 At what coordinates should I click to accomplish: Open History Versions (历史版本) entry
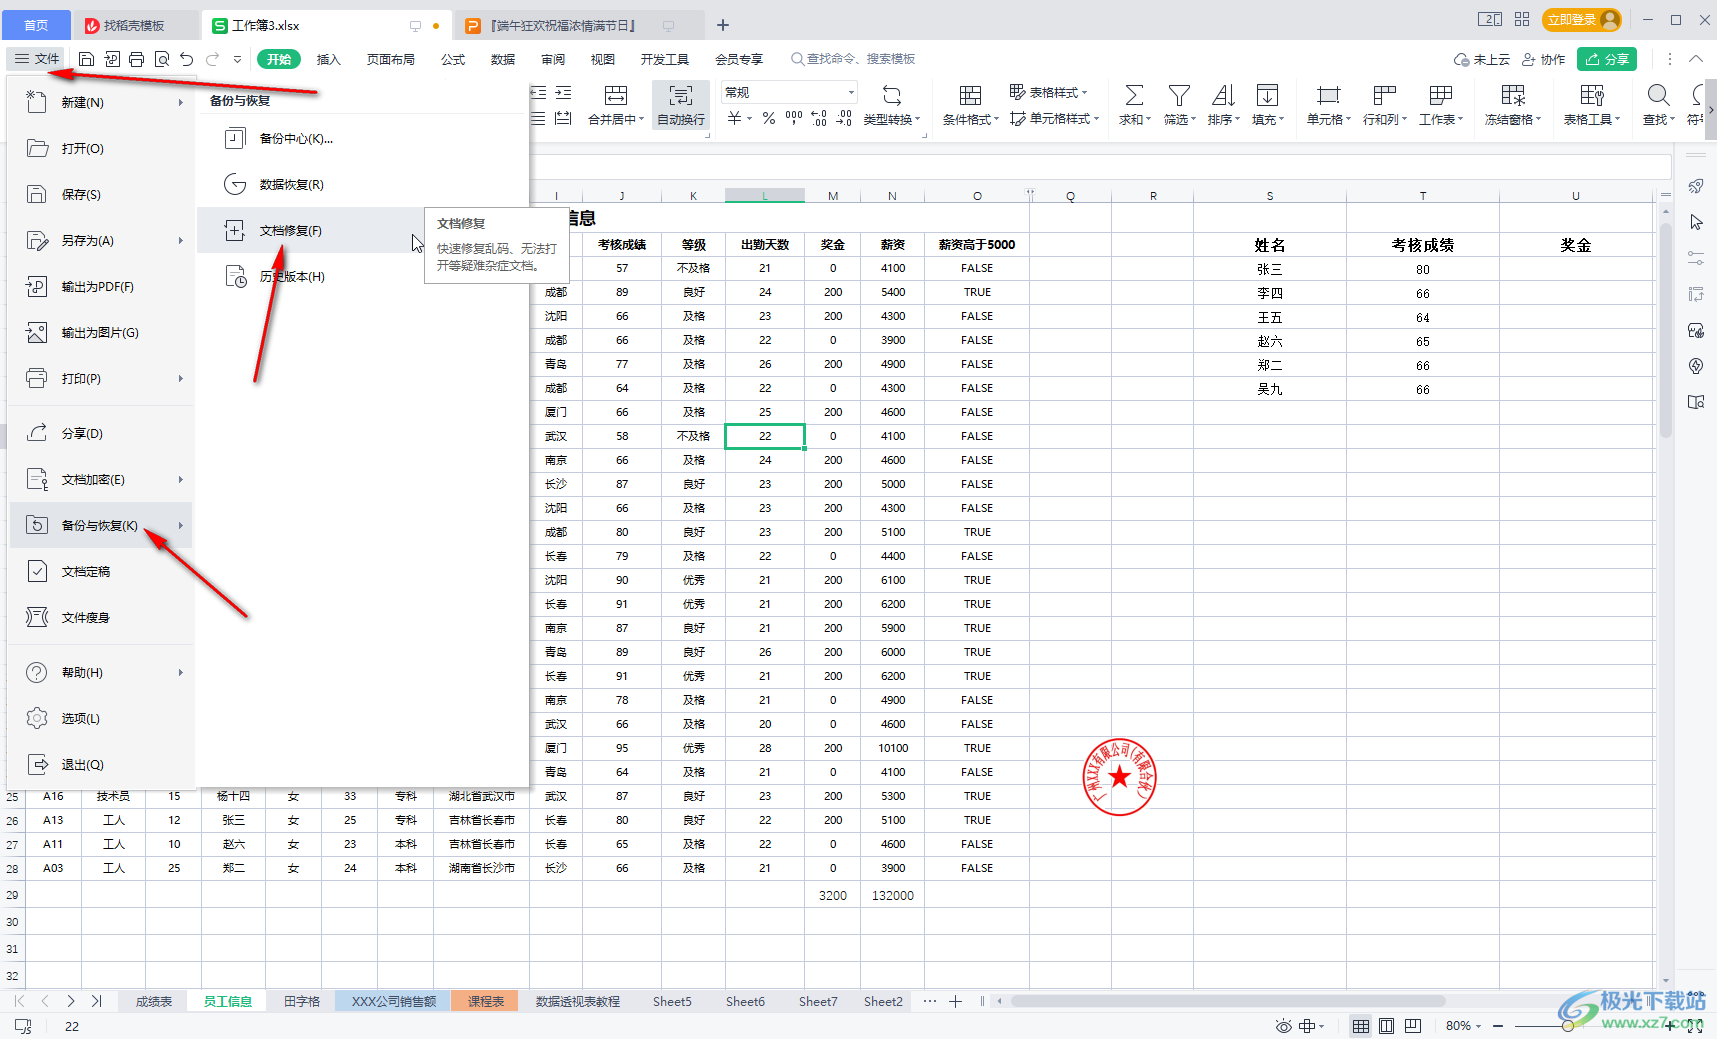pos(362,277)
